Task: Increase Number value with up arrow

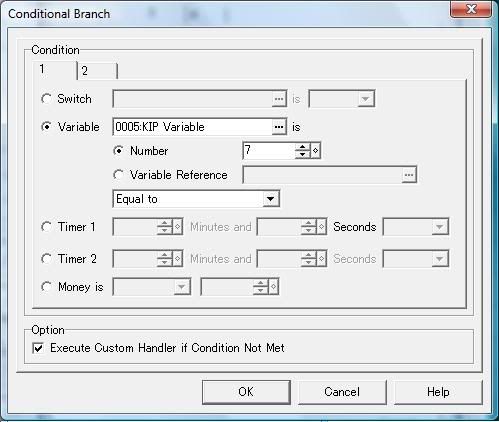Action: point(302,147)
